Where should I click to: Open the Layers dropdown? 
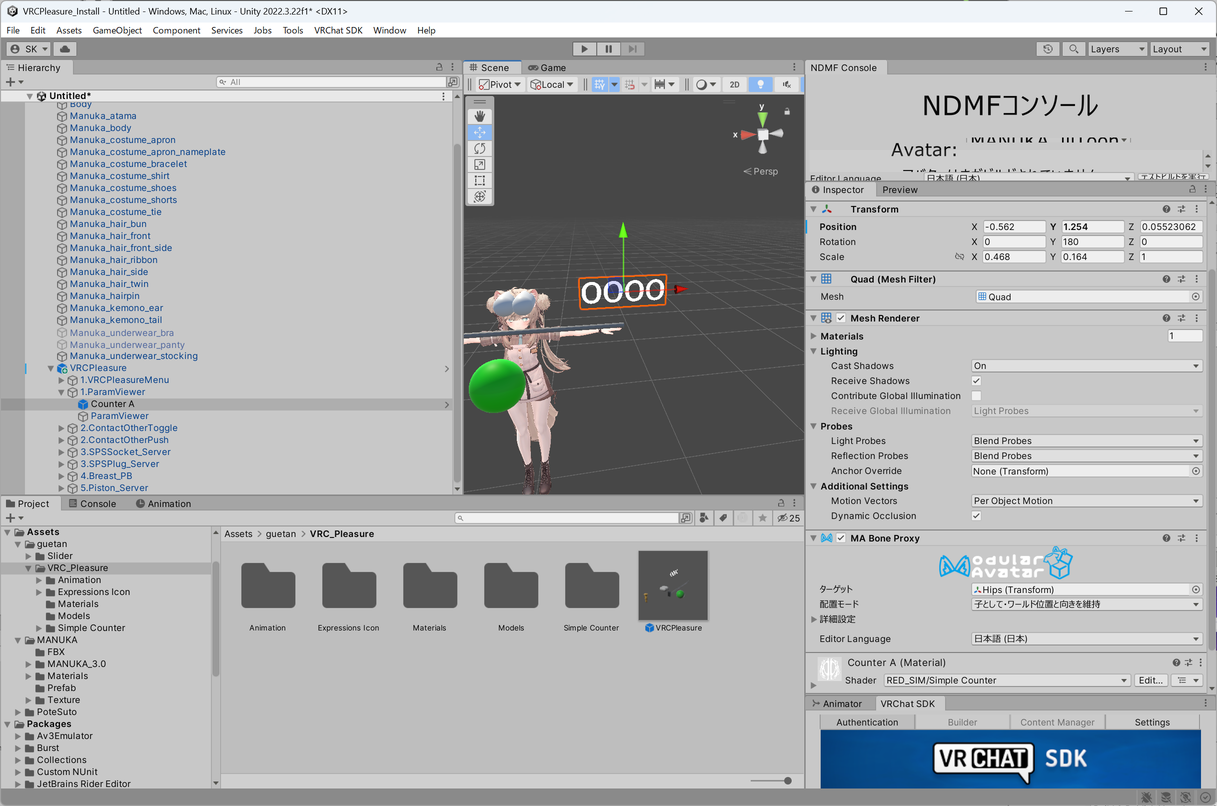pos(1116,49)
